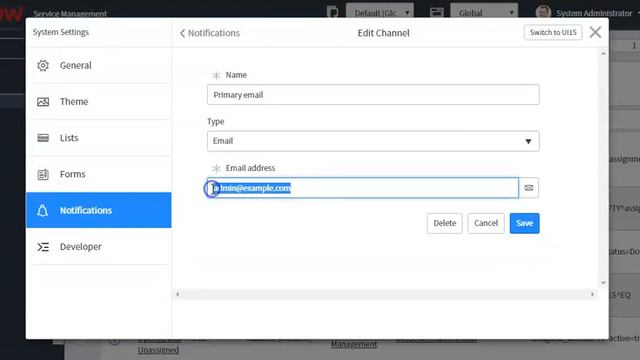Click the Developer indent icon
640x360 pixels.
(x=43, y=247)
